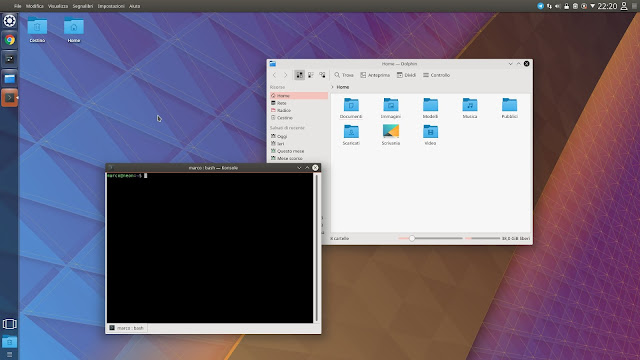Click the zoom slider in Dolphin status bar

(x=430, y=238)
